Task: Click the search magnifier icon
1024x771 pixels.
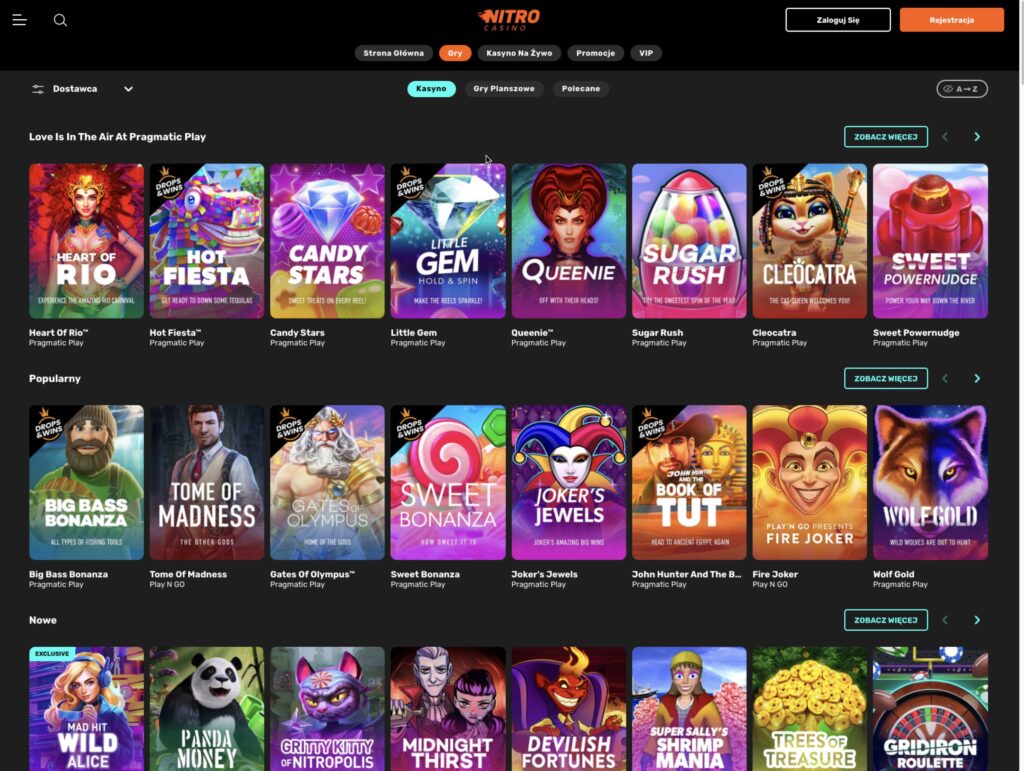Action: click(x=60, y=20)
